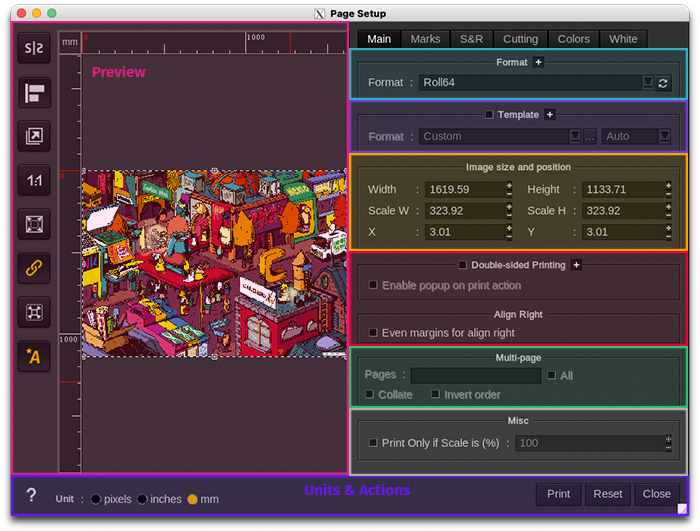Click the Scale H input field
The image size is (700, 531).
pos(623,211)
